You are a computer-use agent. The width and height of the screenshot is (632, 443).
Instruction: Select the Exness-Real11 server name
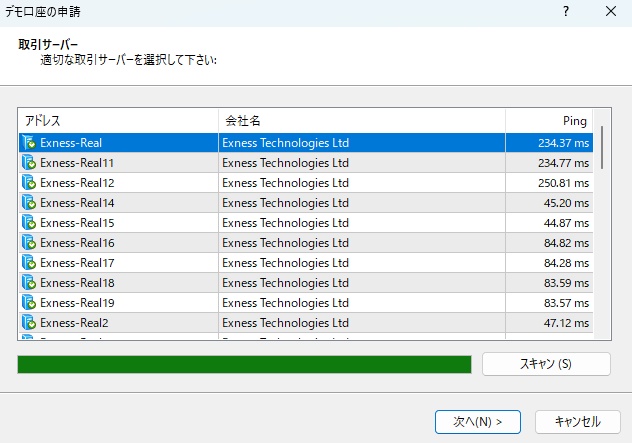[x=77, y=163]
